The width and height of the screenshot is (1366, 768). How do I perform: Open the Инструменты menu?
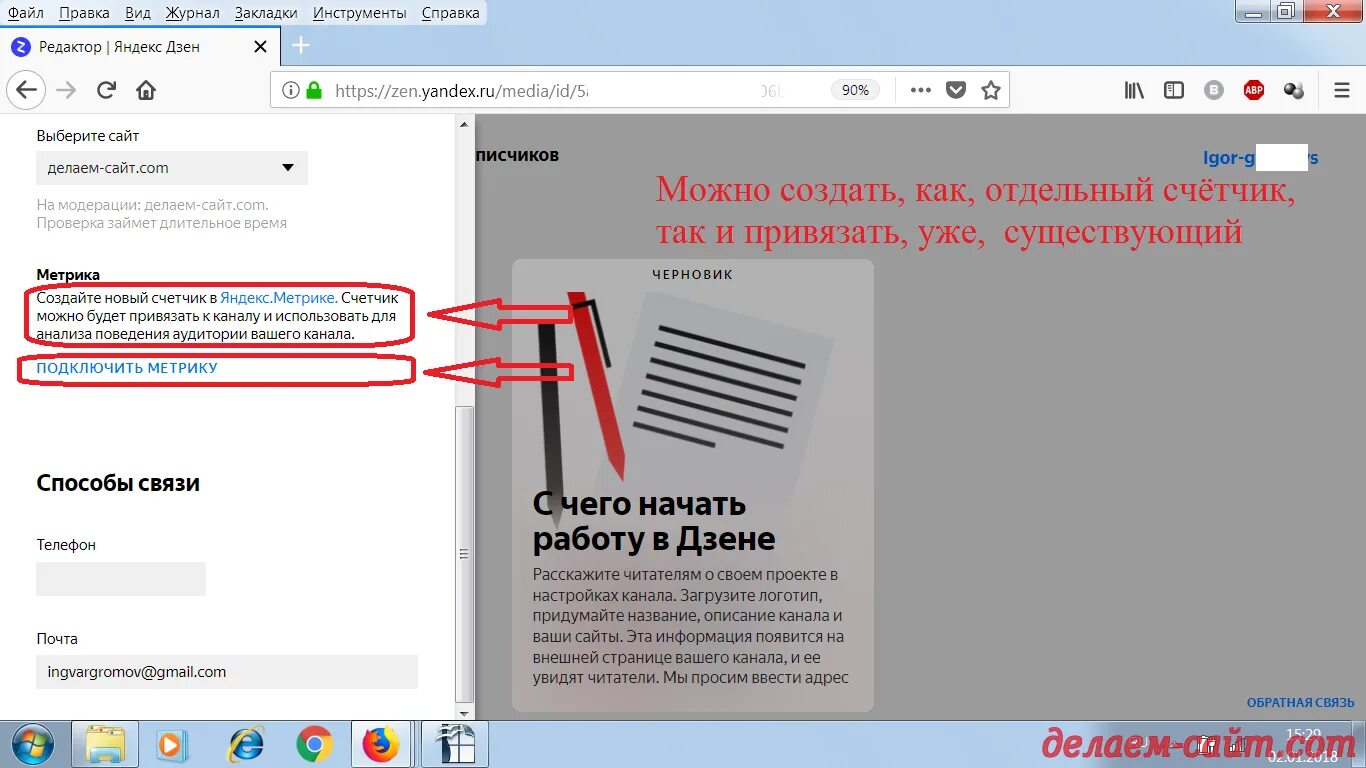tap(360, 13)
